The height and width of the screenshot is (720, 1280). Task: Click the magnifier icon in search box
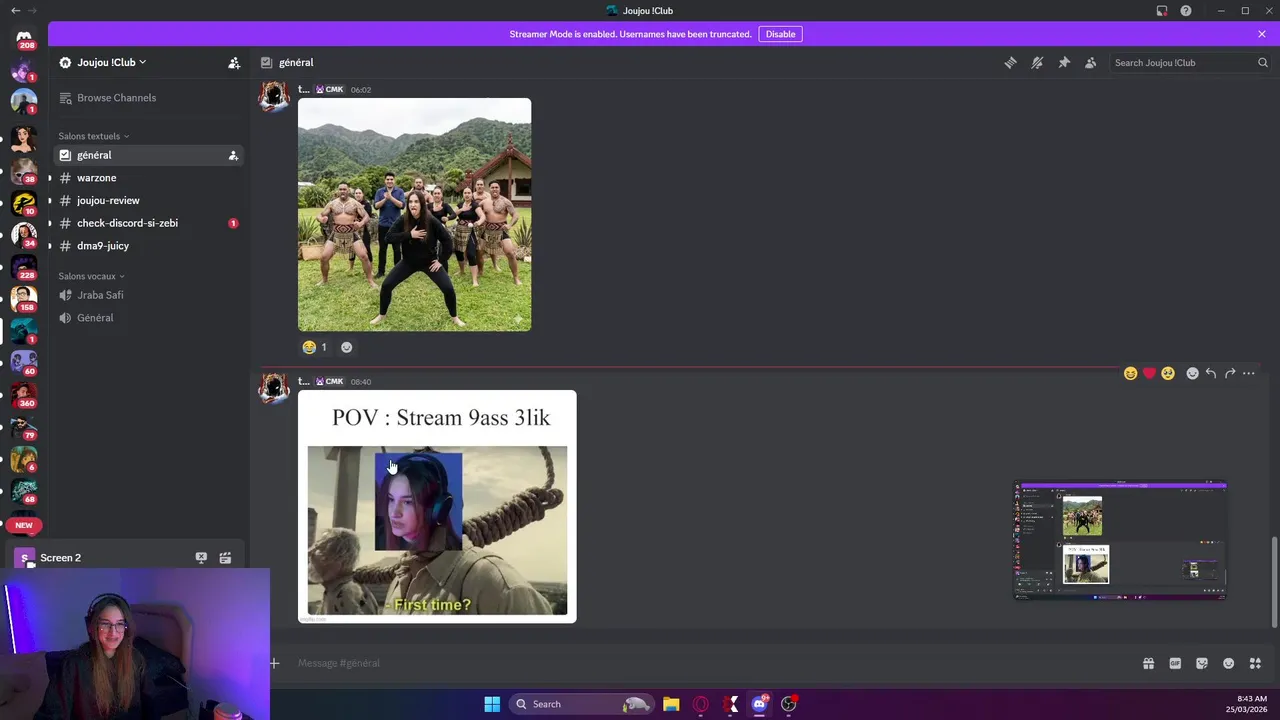point(1262,62)
